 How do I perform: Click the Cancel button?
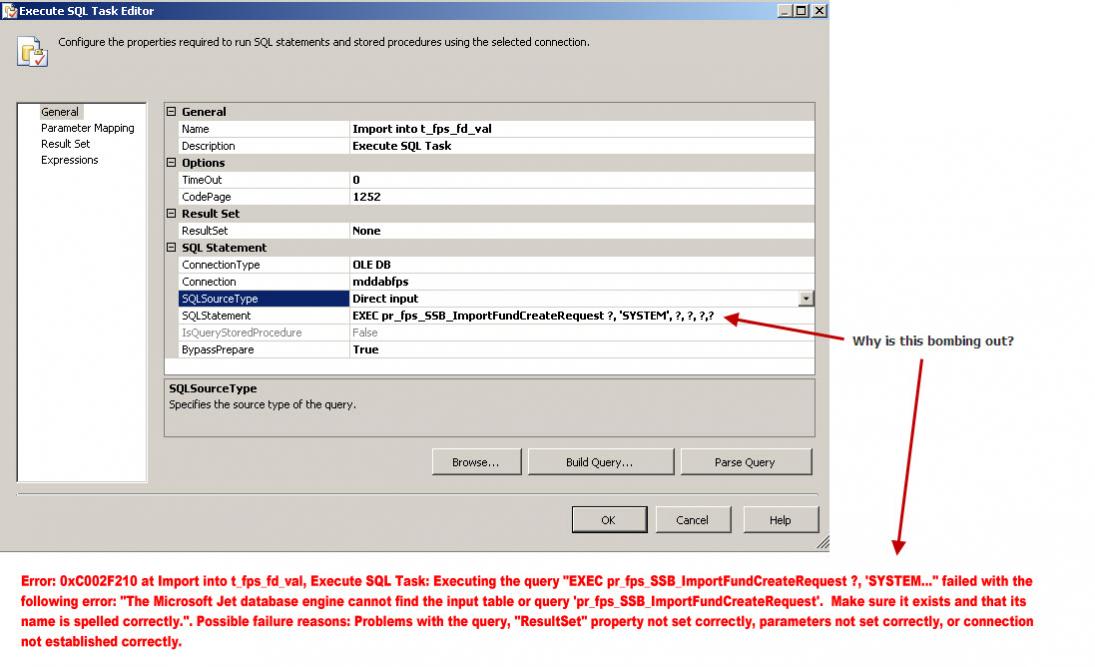(693, 520)
